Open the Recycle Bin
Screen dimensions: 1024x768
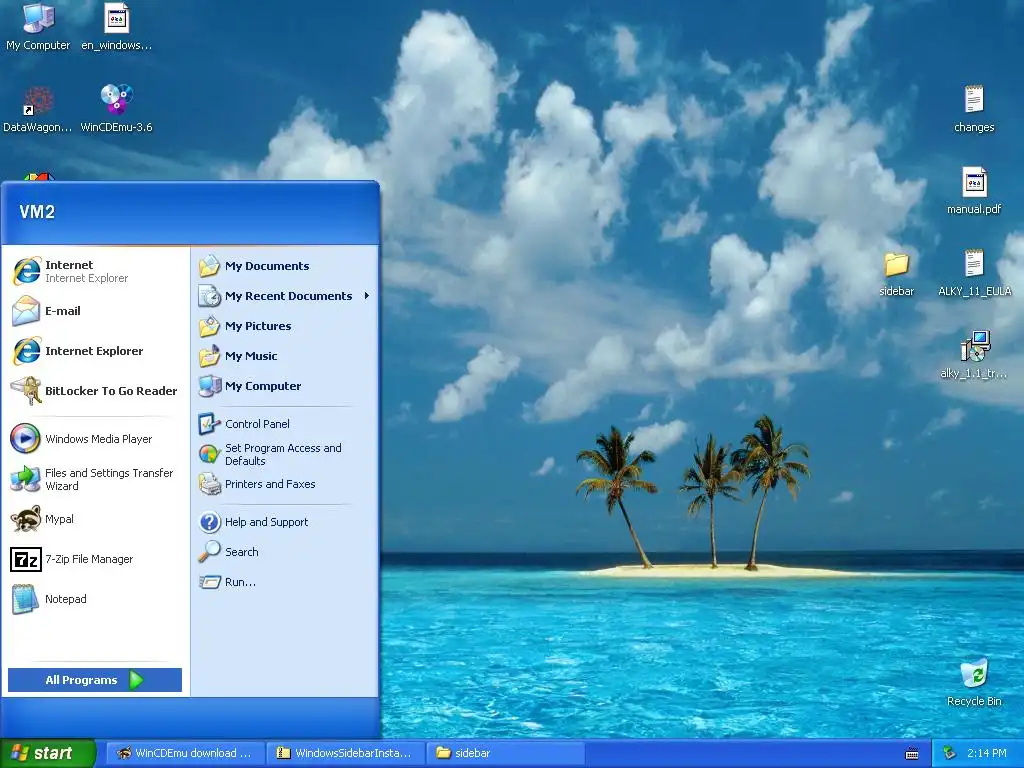[974, 683]
